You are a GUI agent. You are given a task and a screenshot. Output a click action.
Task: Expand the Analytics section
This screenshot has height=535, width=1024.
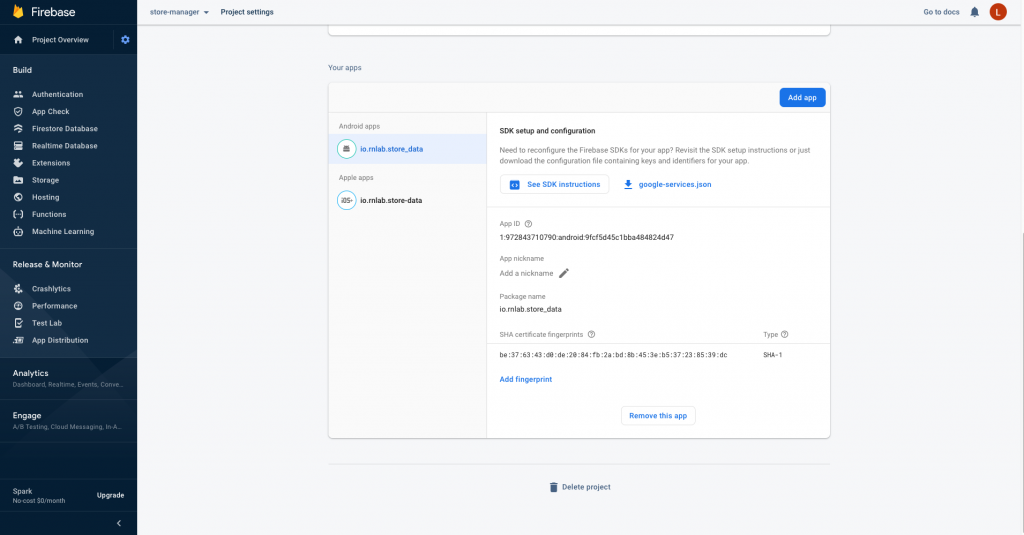click(68, 378)
